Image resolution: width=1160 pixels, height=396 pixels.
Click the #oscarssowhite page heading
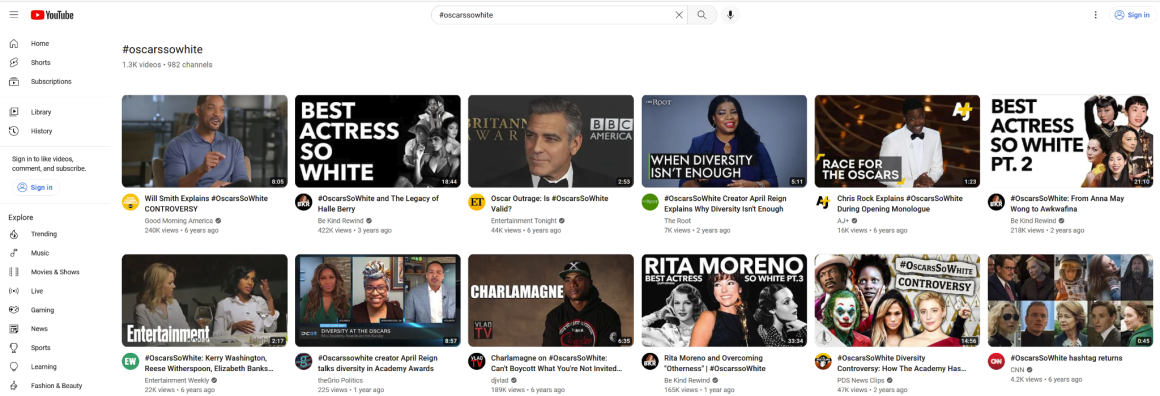162,50
